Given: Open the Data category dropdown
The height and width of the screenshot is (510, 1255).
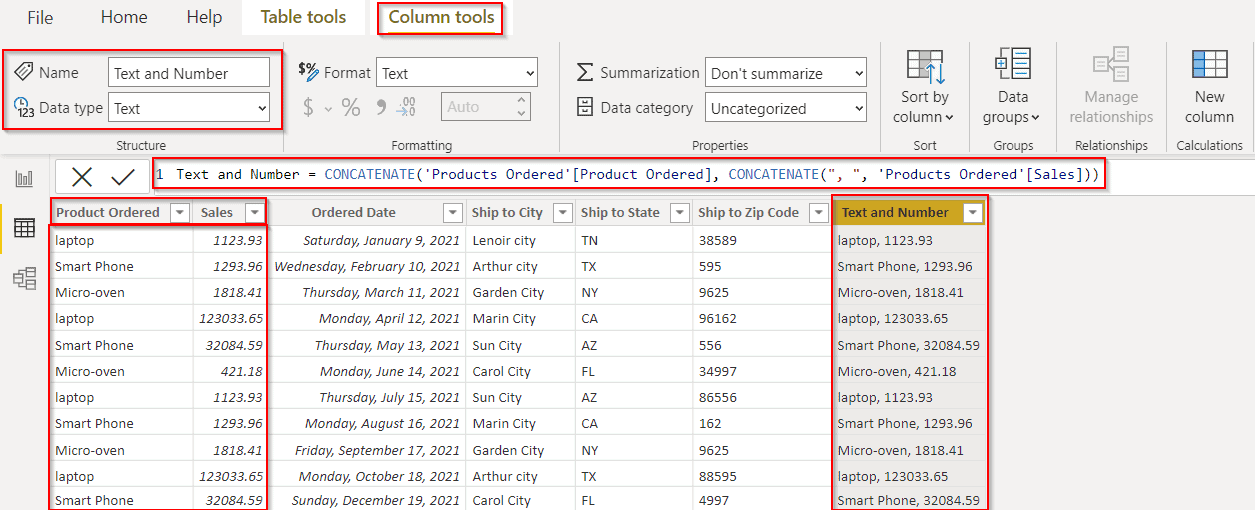Looking at the screenshot, I should [786, 108].
